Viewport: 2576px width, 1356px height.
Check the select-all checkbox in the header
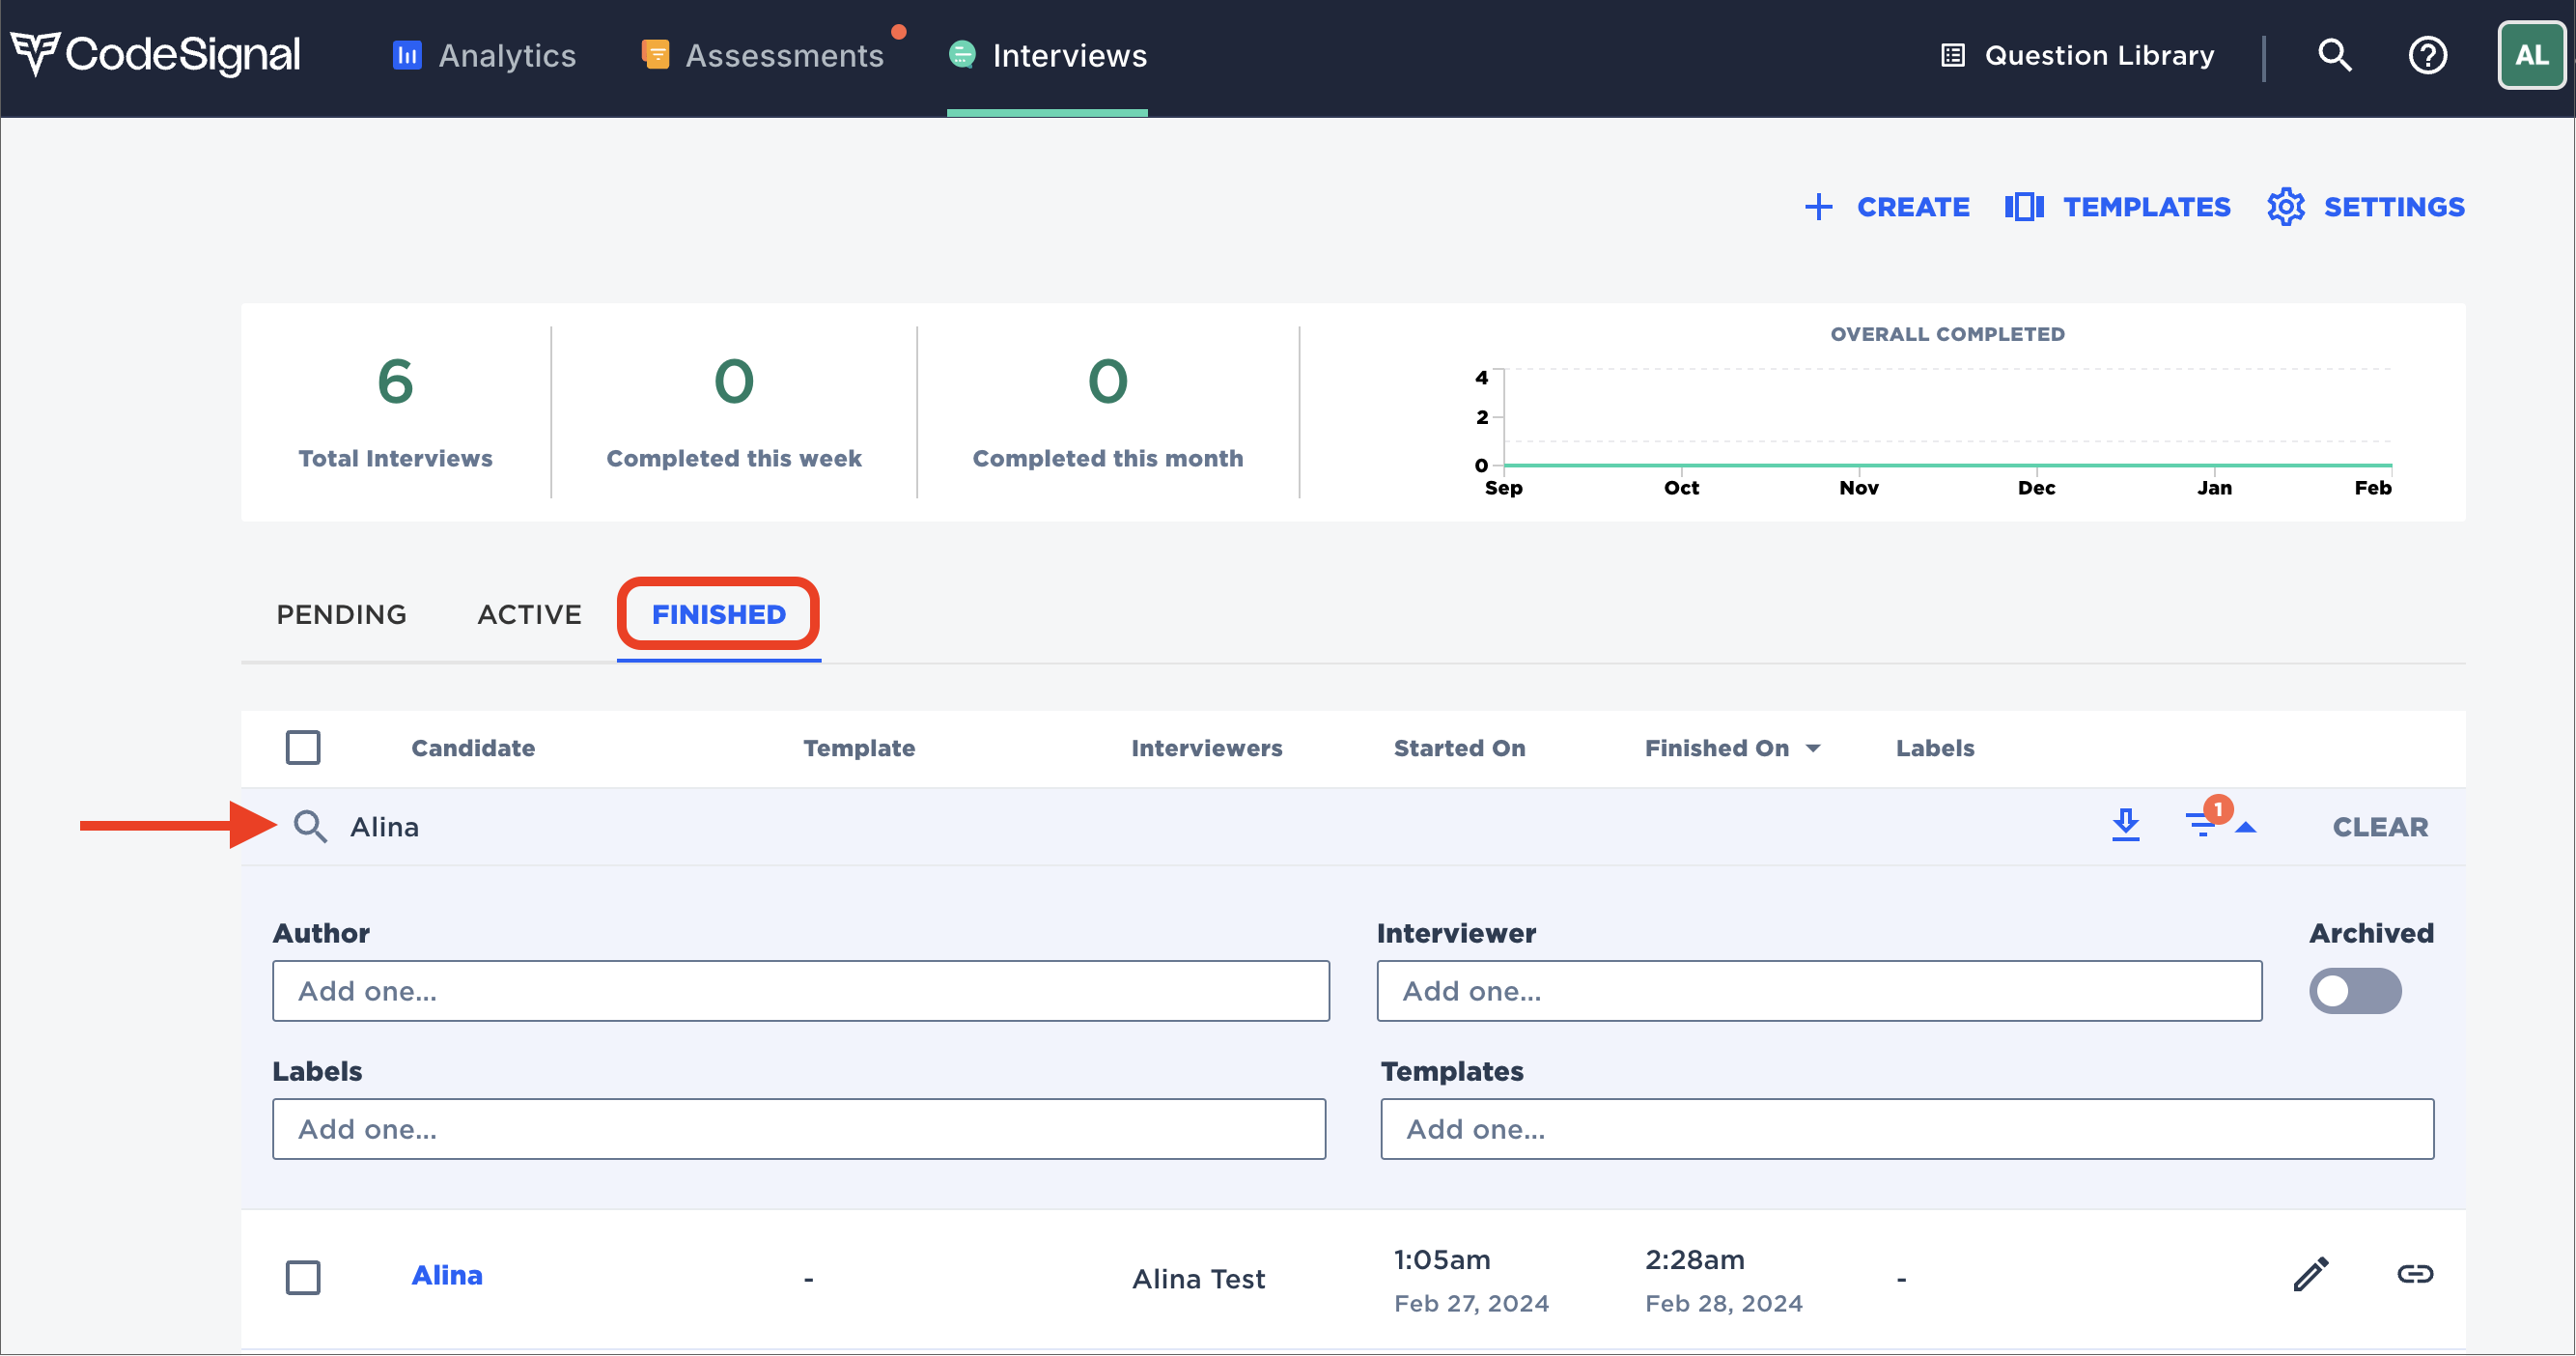pyautogui.click(x=303, y=747)
